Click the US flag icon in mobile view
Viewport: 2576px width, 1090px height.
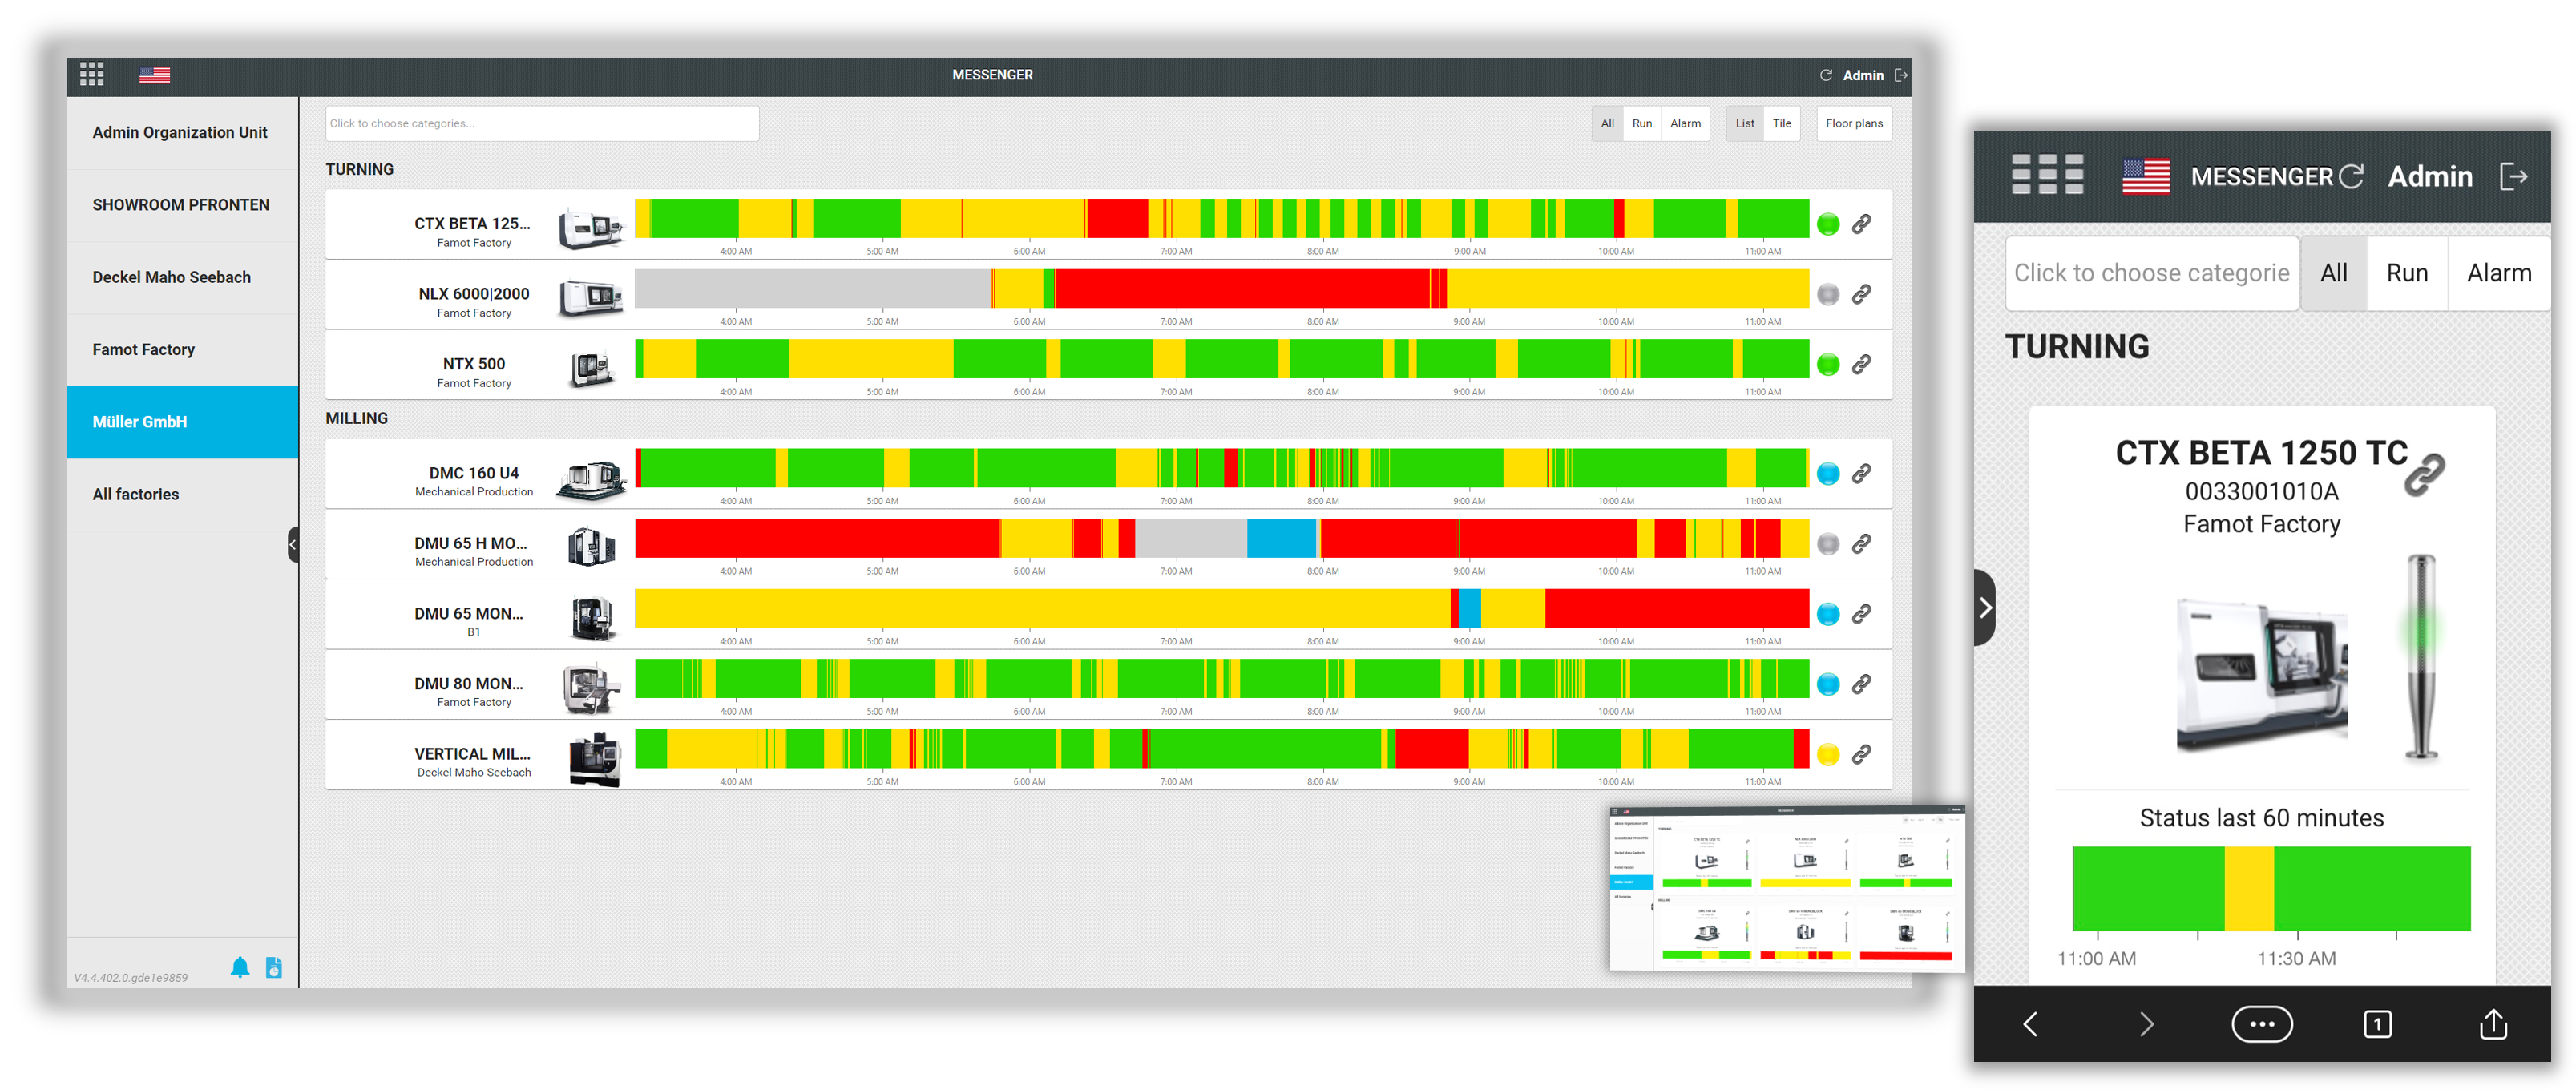pos(2146,177)
